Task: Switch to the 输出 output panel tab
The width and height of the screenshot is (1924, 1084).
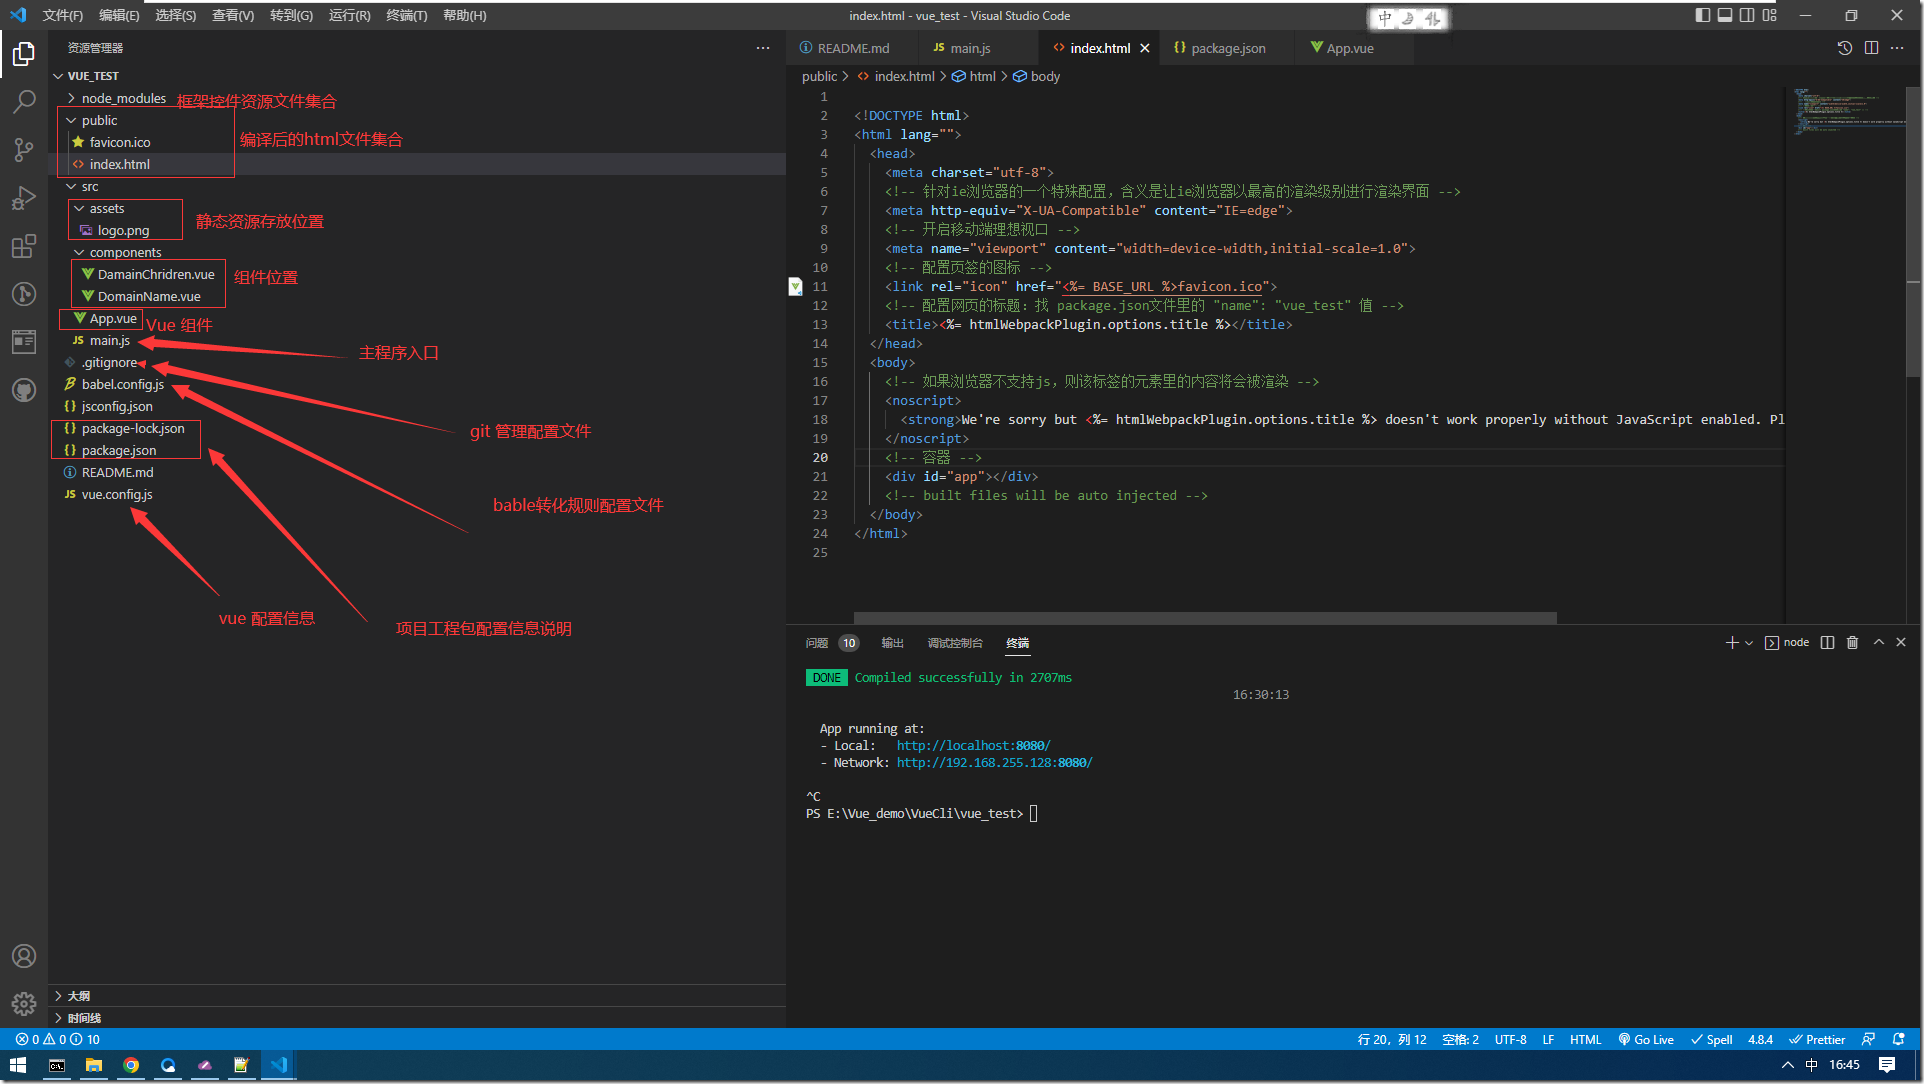Action: tap(892, 643)
